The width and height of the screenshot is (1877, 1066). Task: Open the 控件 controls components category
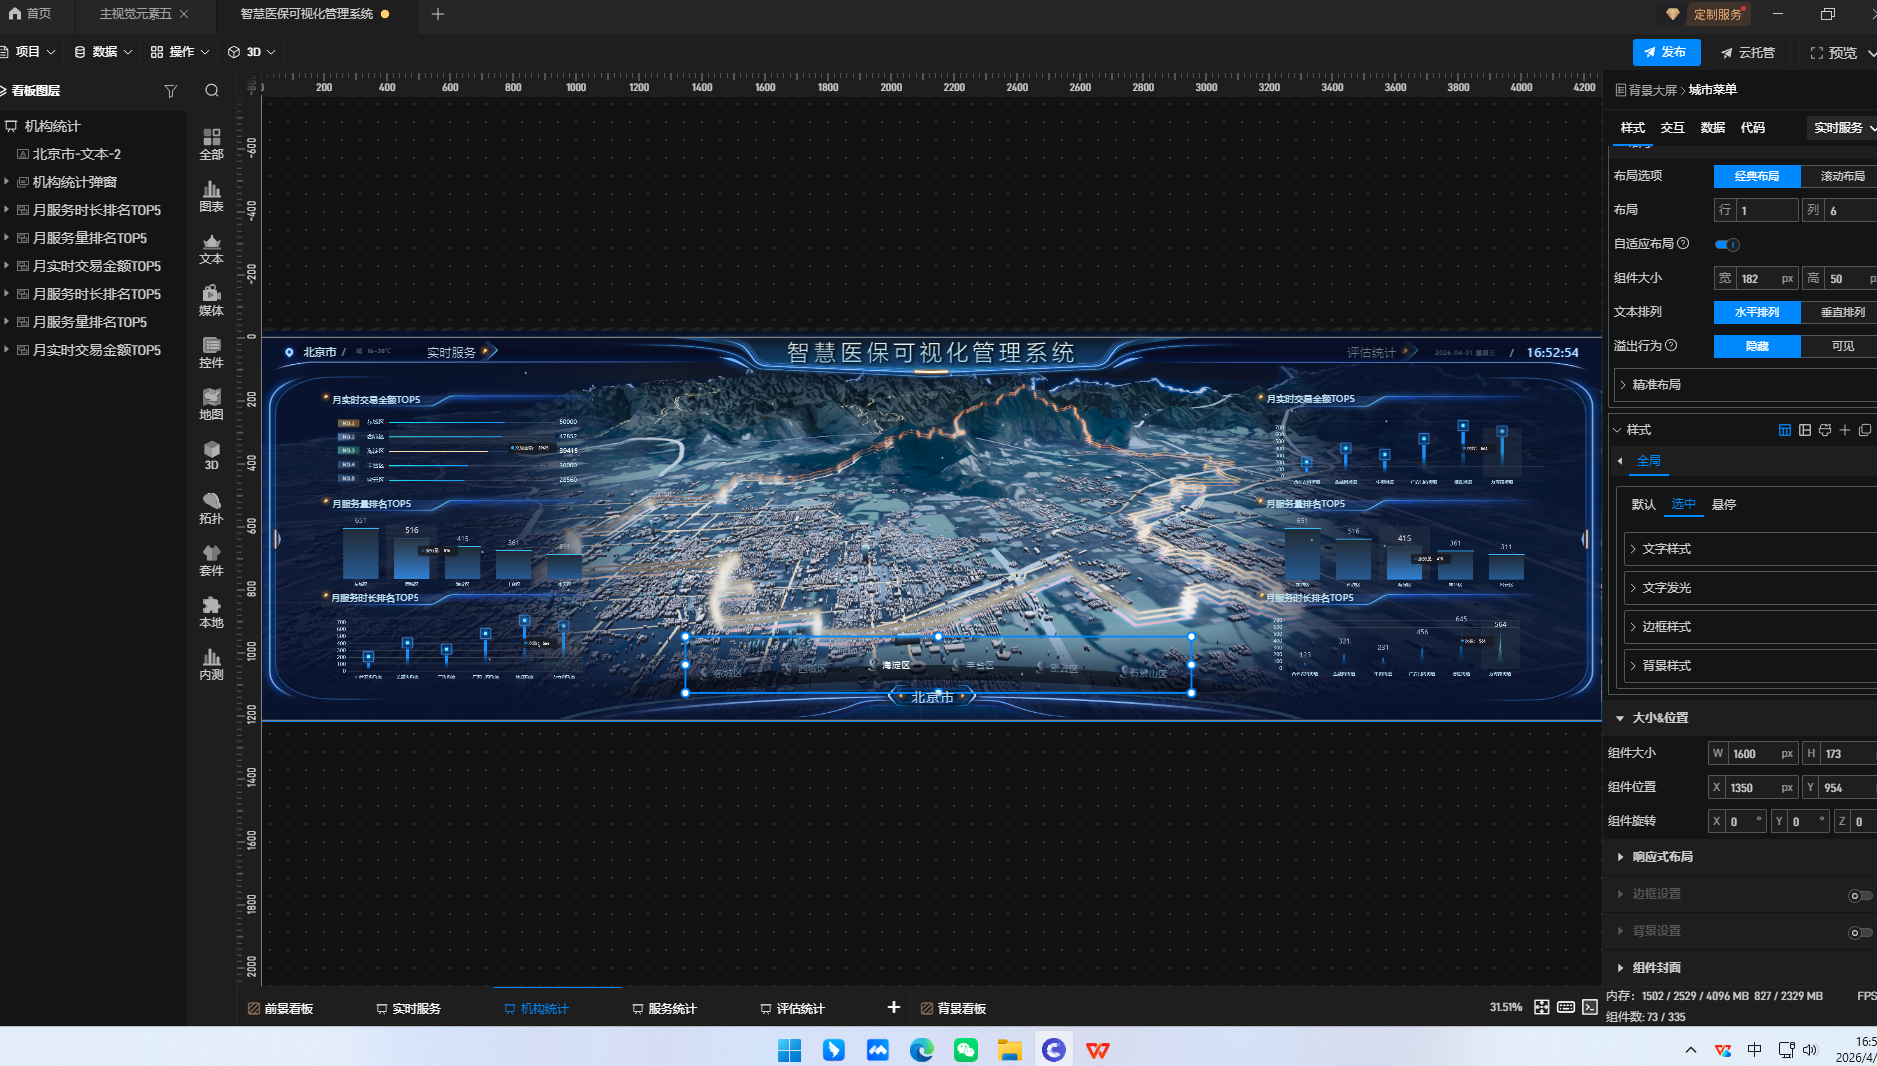point(211,352)
